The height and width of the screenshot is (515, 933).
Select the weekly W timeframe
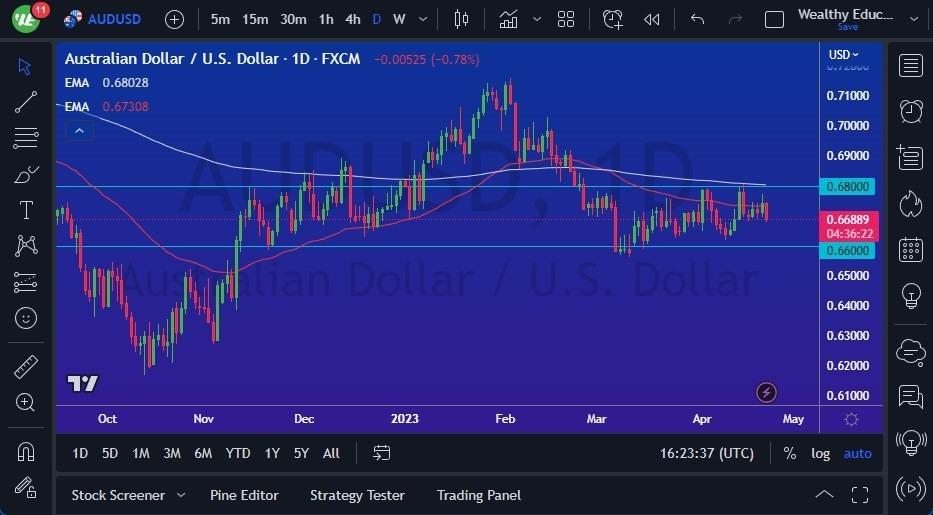click(x=399, y=20)
